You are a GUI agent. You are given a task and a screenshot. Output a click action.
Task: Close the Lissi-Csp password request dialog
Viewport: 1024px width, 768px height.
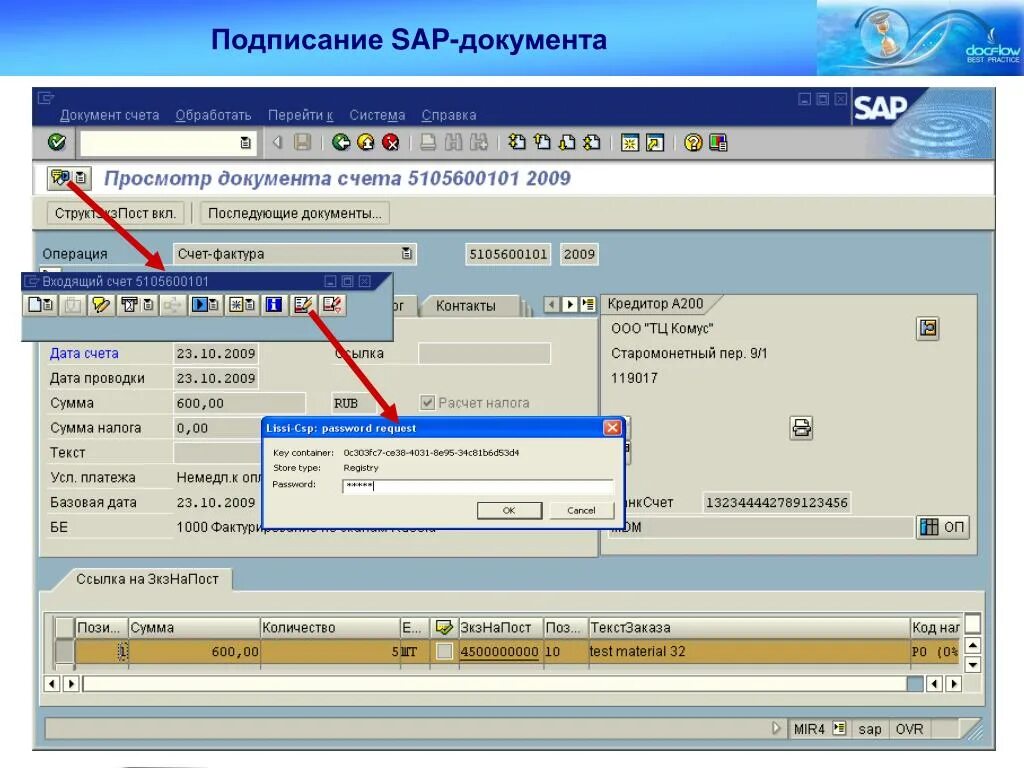click(x=612, y=427)
